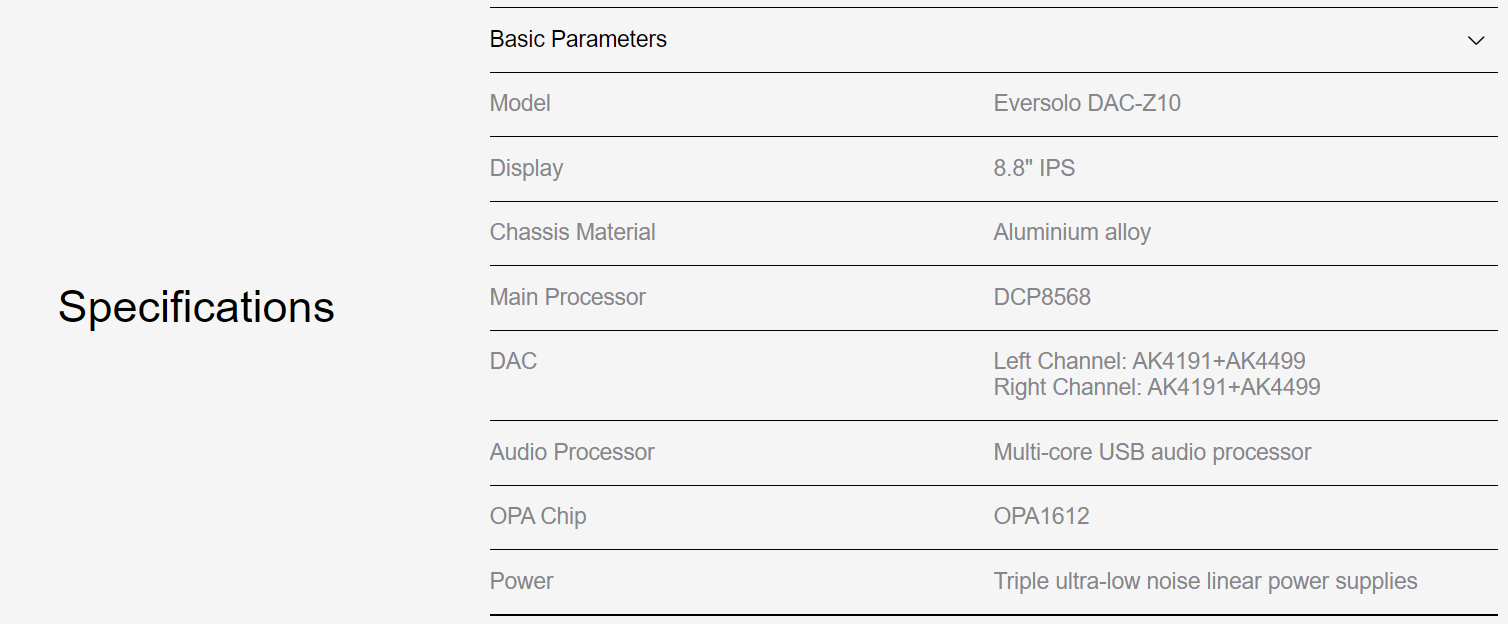Collapse the Basic Parameters chevron arrow
1508x624 pixels.
click(1476, 41)
